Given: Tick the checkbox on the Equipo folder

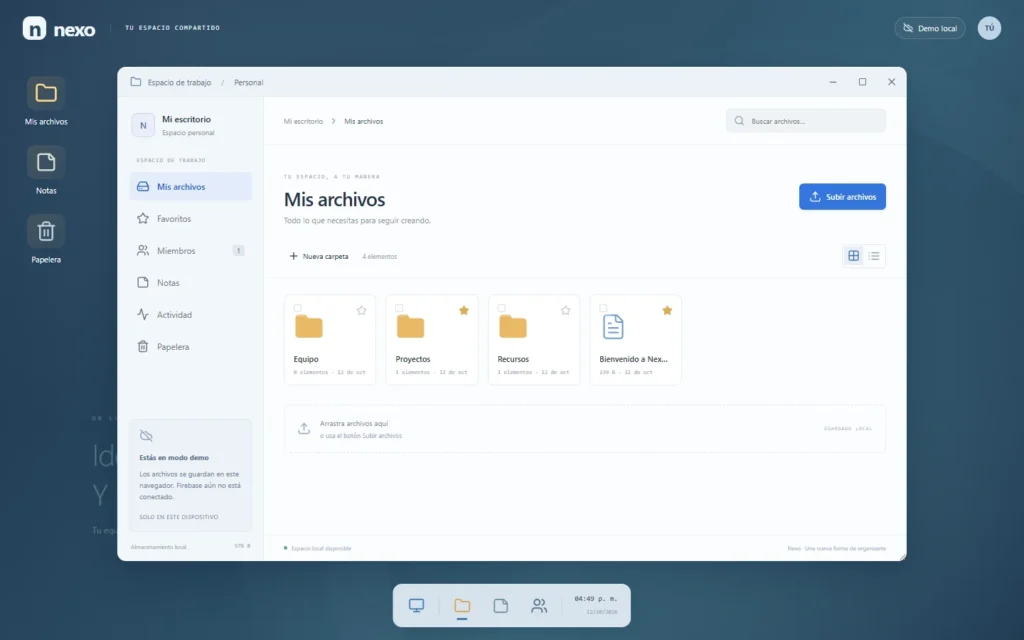Looking at the screenshot, I should [x=298, y=308].
